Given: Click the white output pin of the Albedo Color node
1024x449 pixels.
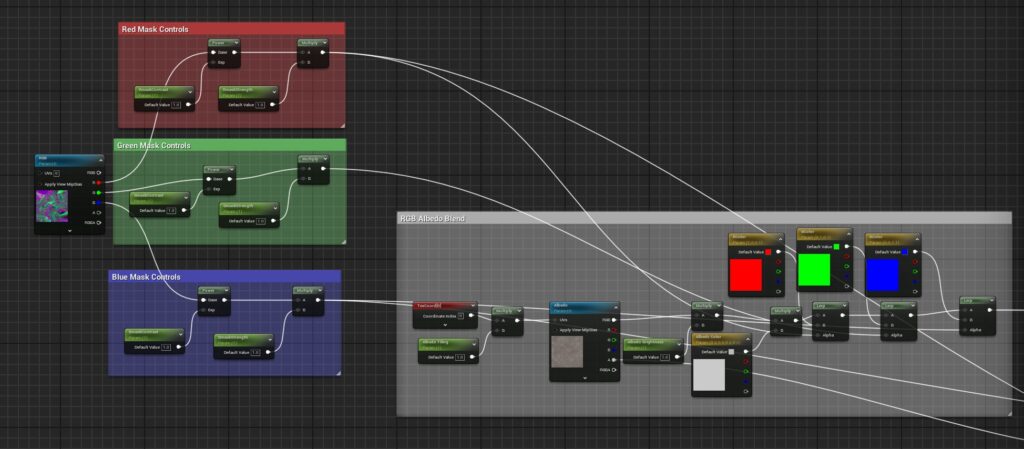Looking at the screenshot, I should click(745, 352).
